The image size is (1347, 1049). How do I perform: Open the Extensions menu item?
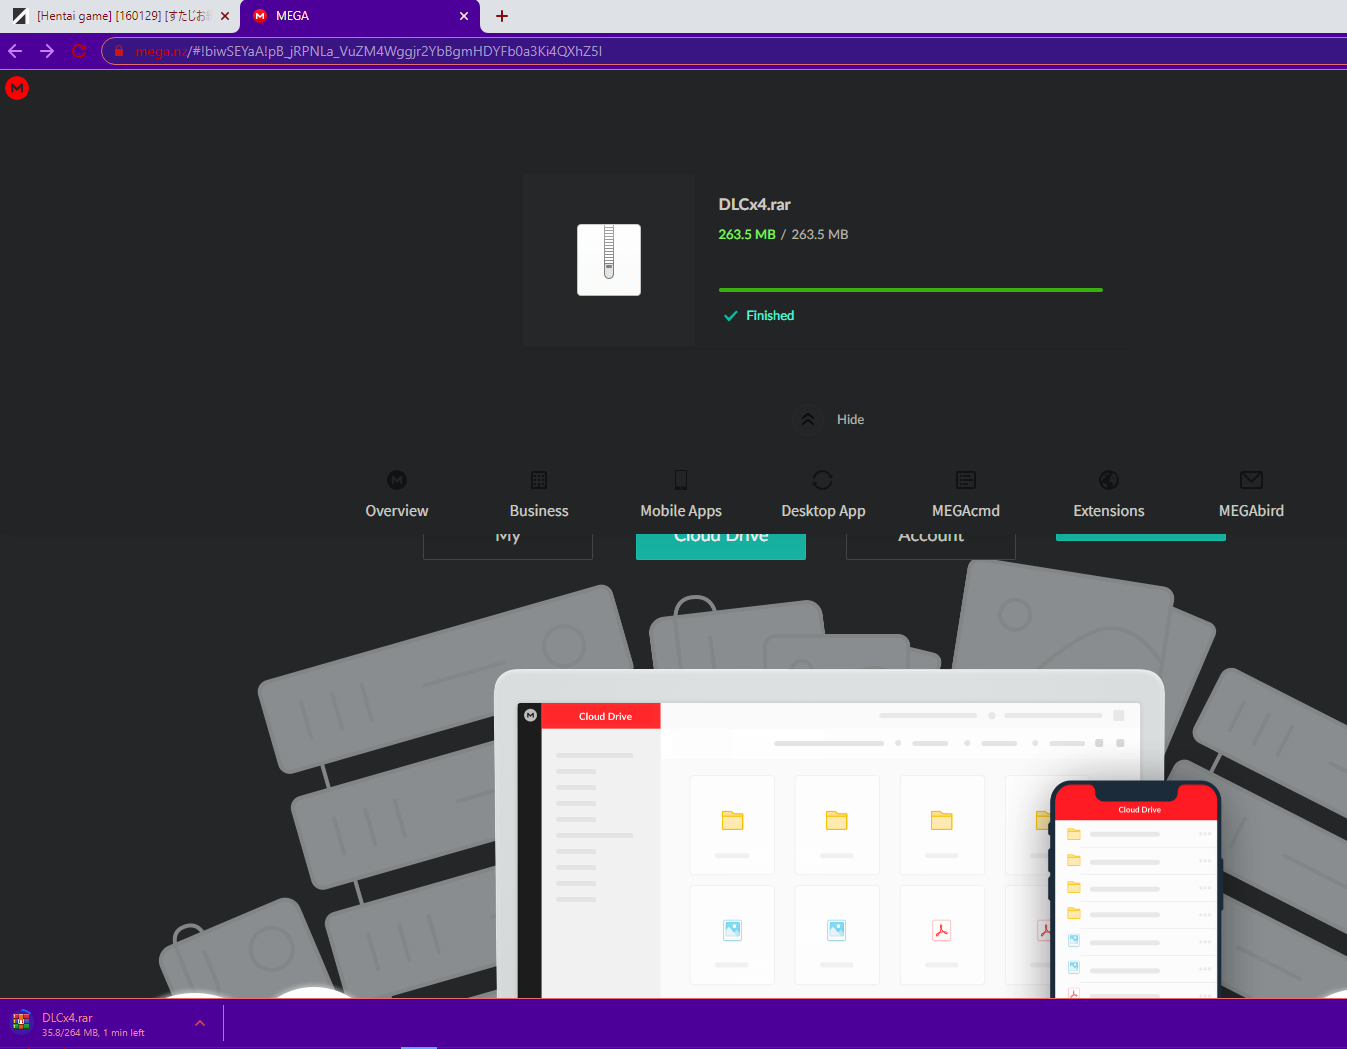(1109, 511)
